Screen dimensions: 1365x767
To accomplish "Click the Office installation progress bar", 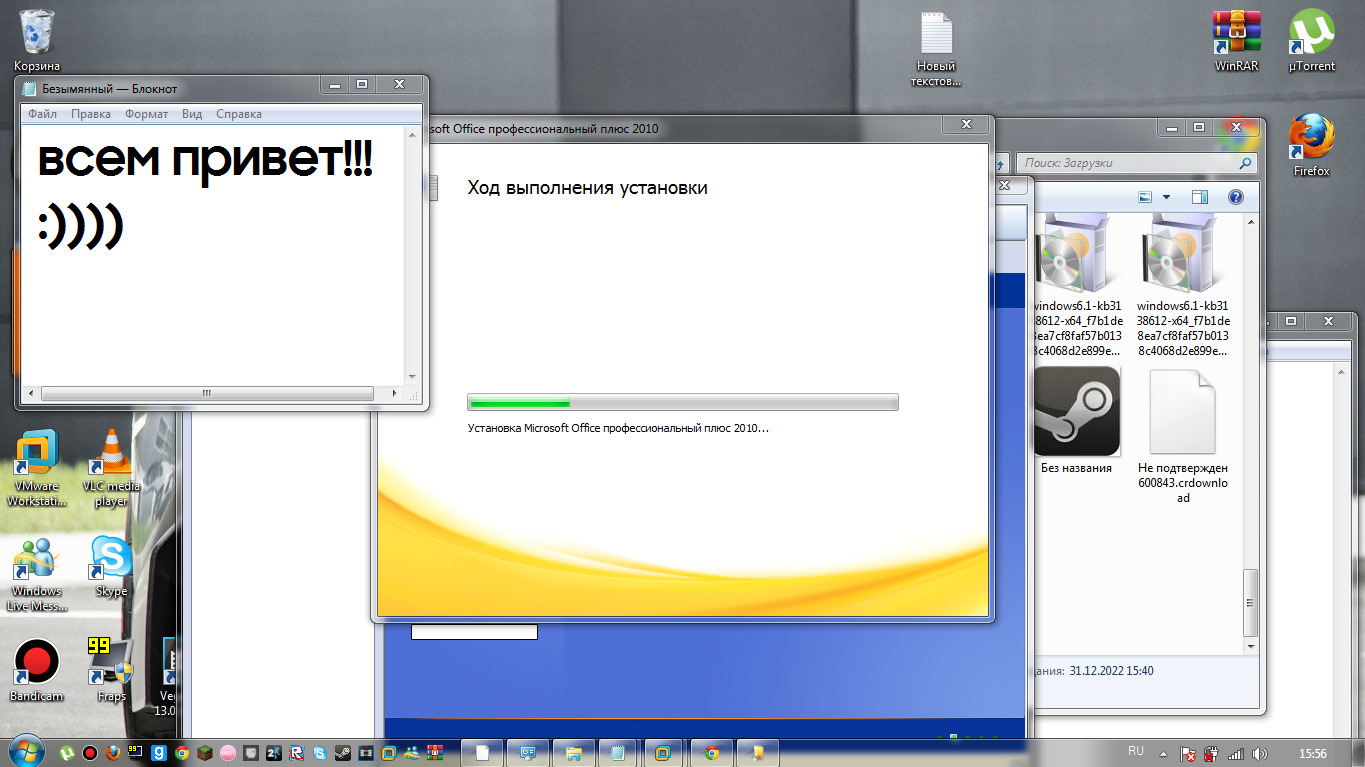I will (x=683, y=402).
